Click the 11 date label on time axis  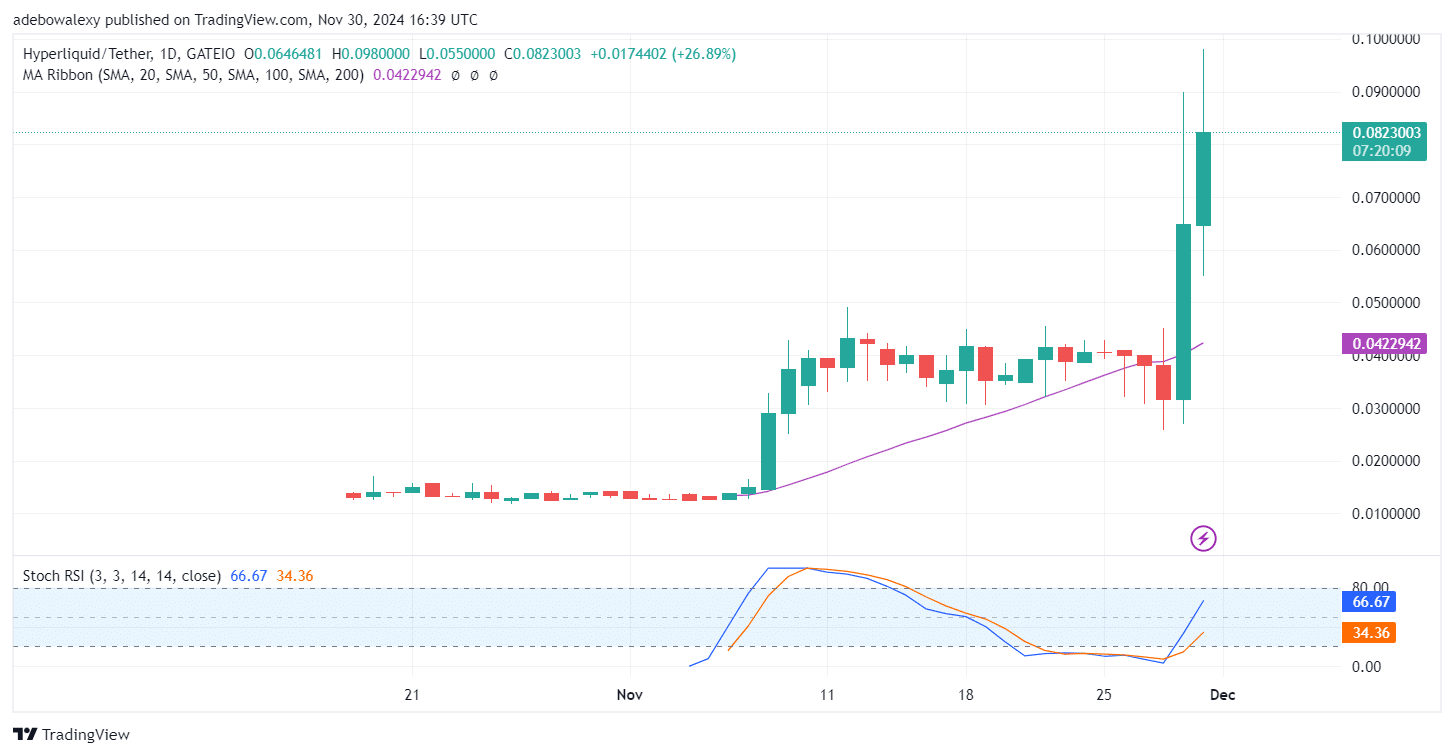coord(827,695)
